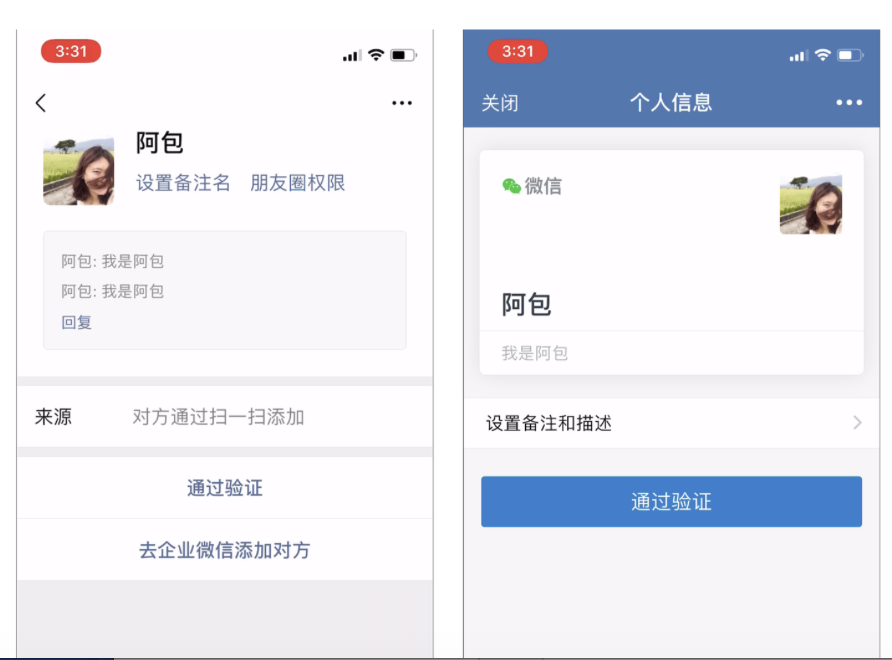The image size is (892, 660).
Task: Tap the green WeChat logo icon
Action: tap(511, 186)
